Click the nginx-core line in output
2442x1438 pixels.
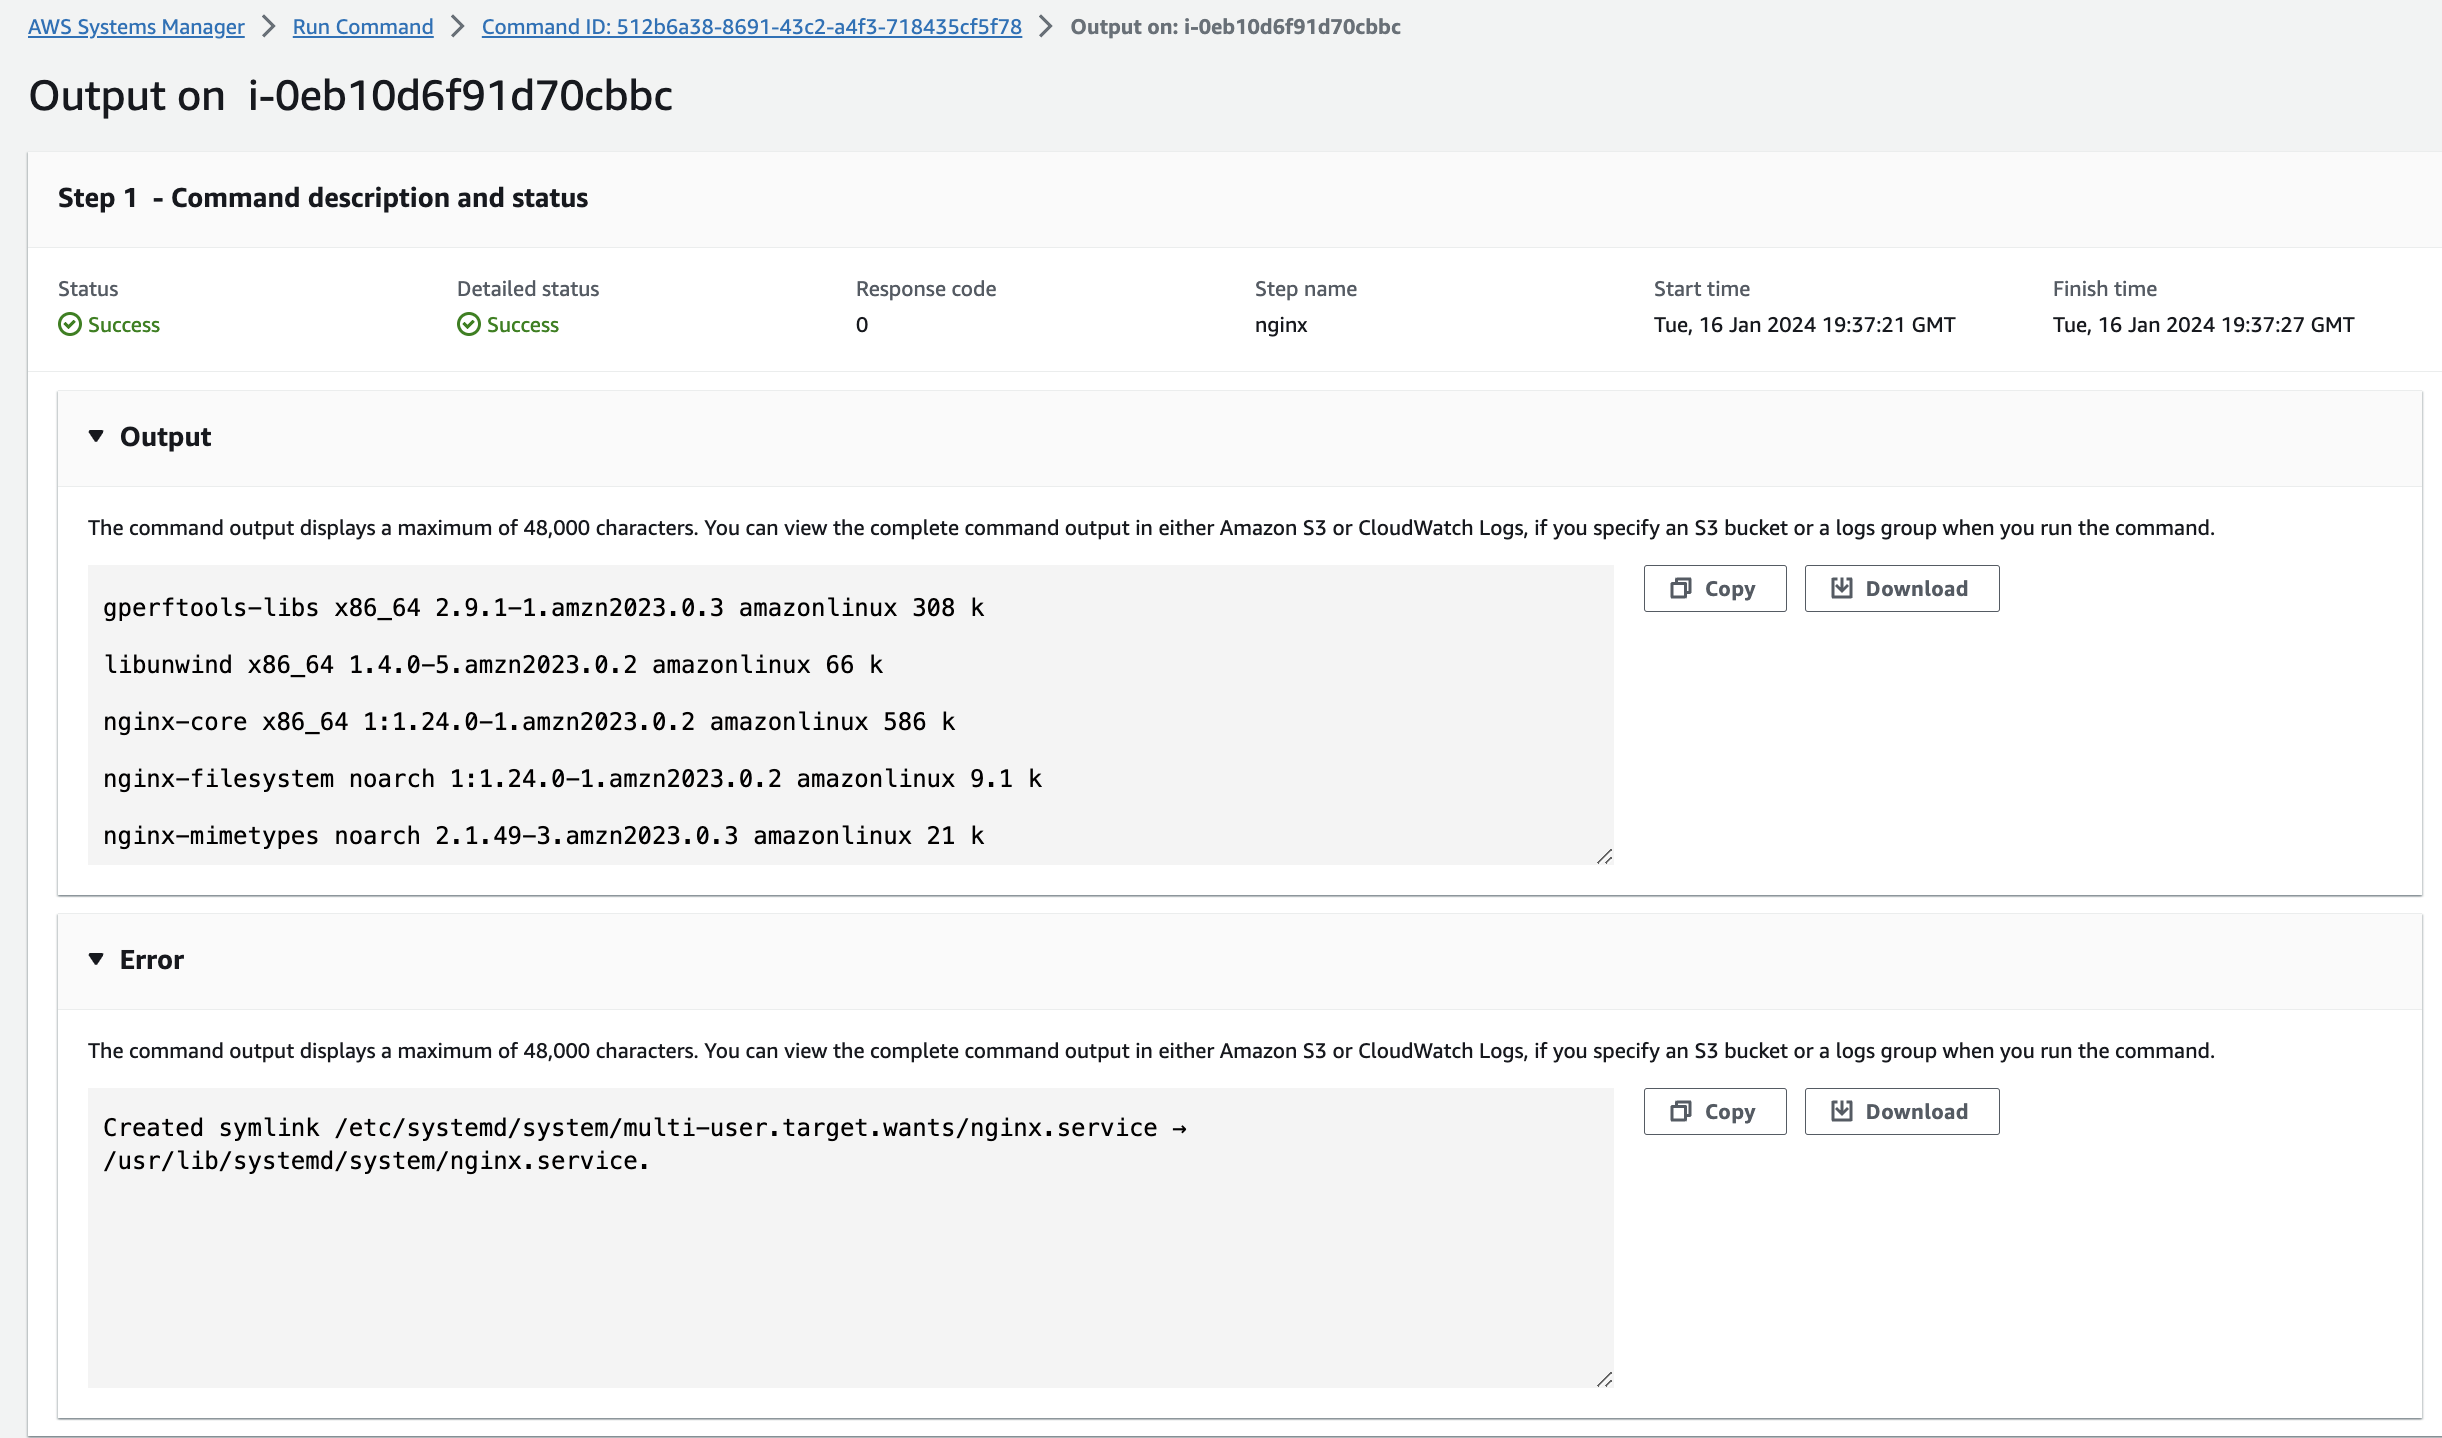point(528,722)
